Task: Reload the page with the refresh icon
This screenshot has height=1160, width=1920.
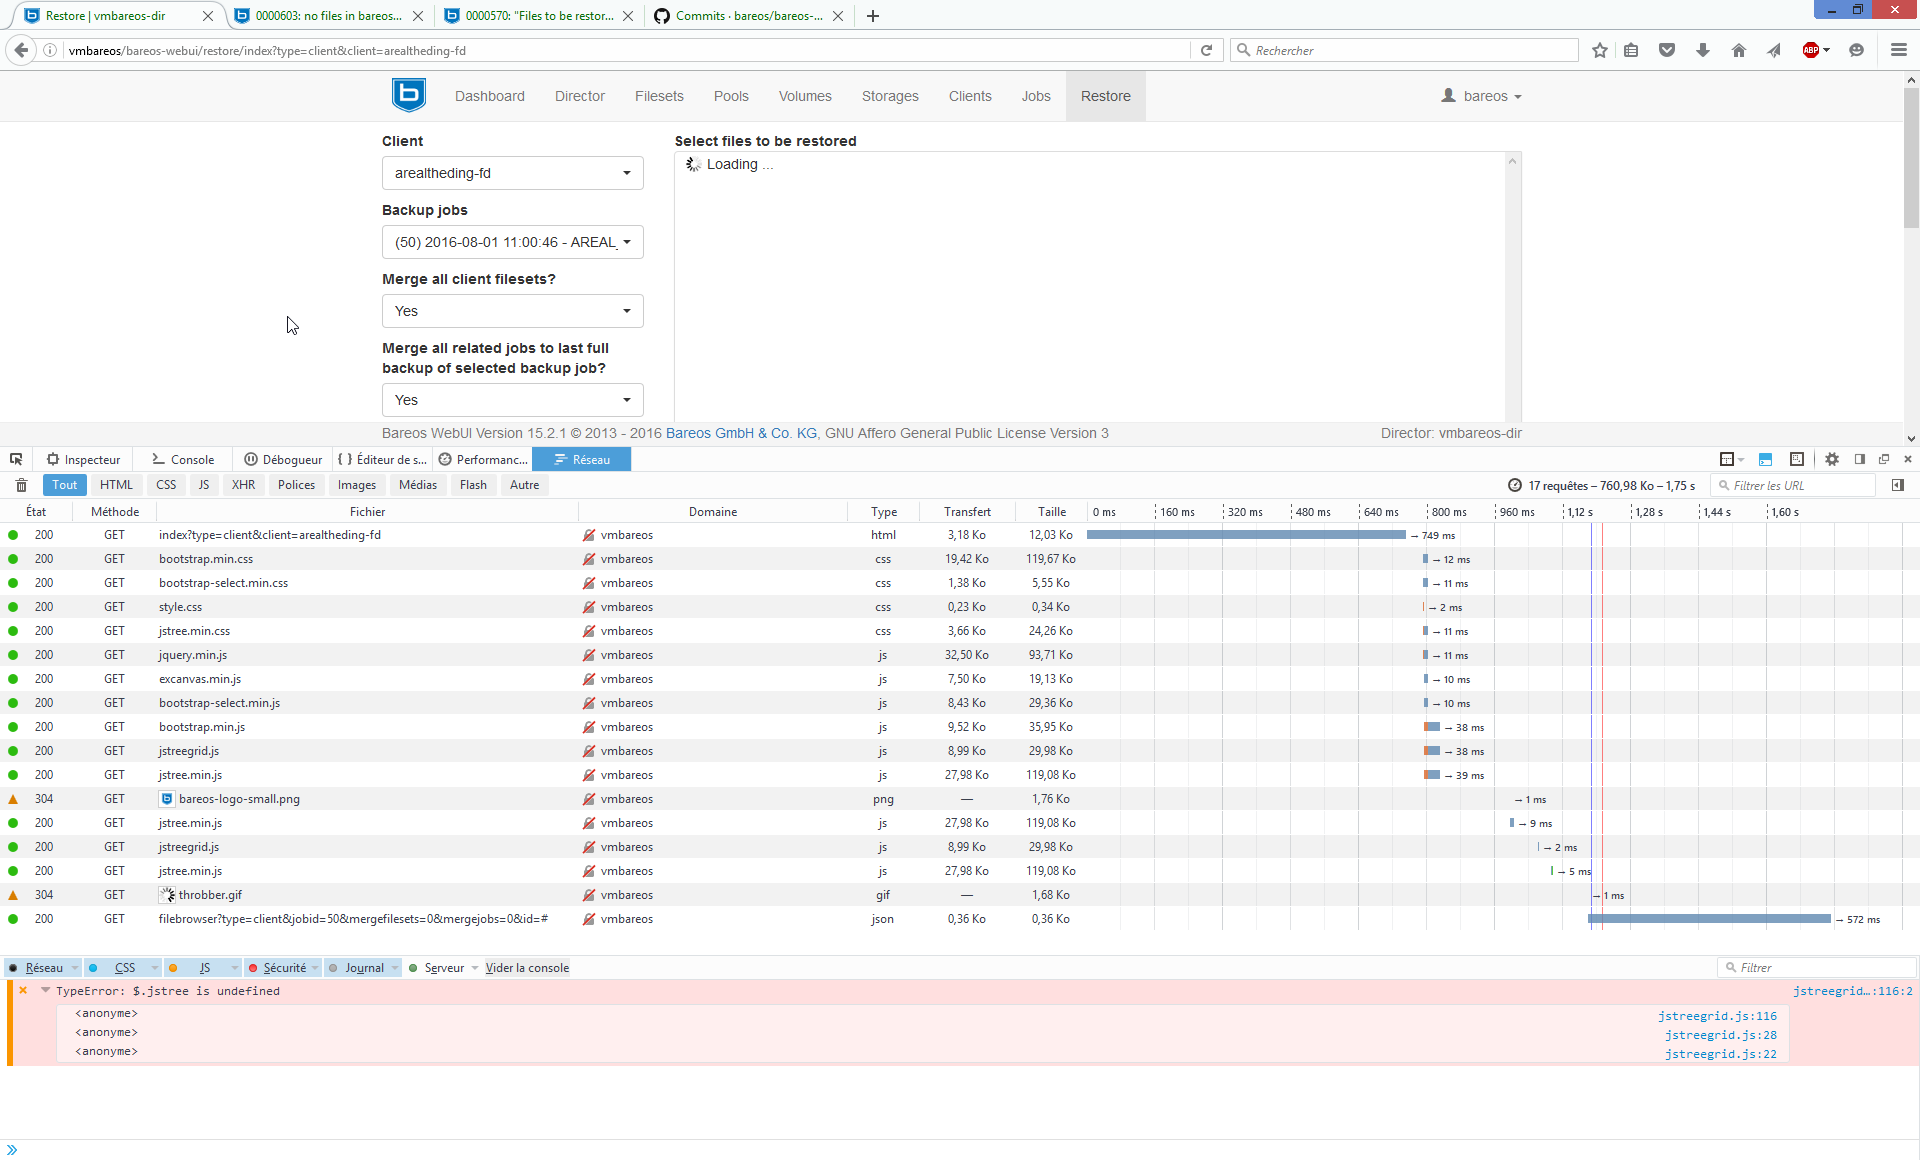Action: point(1206,50)
